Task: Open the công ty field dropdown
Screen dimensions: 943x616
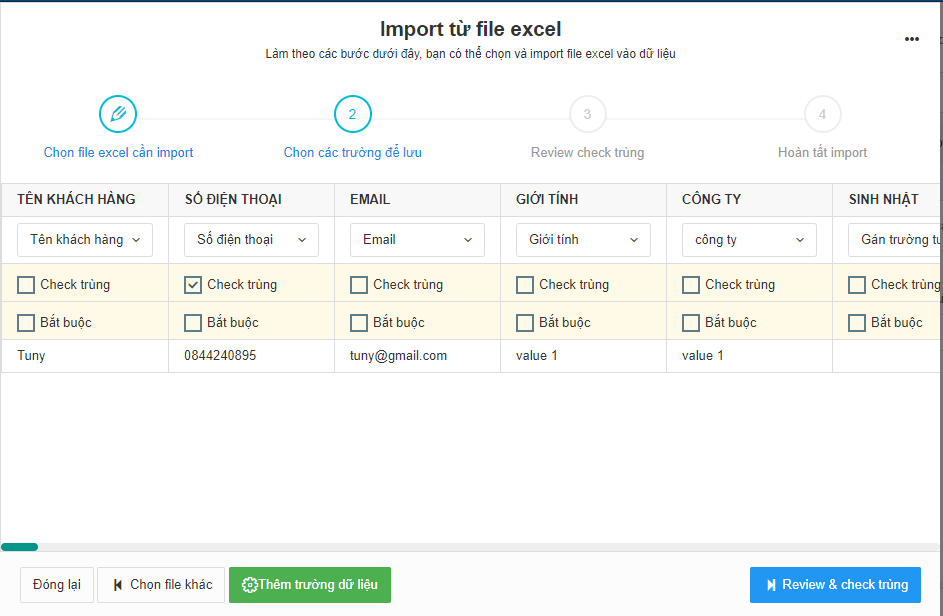Action: click(749, 239)
